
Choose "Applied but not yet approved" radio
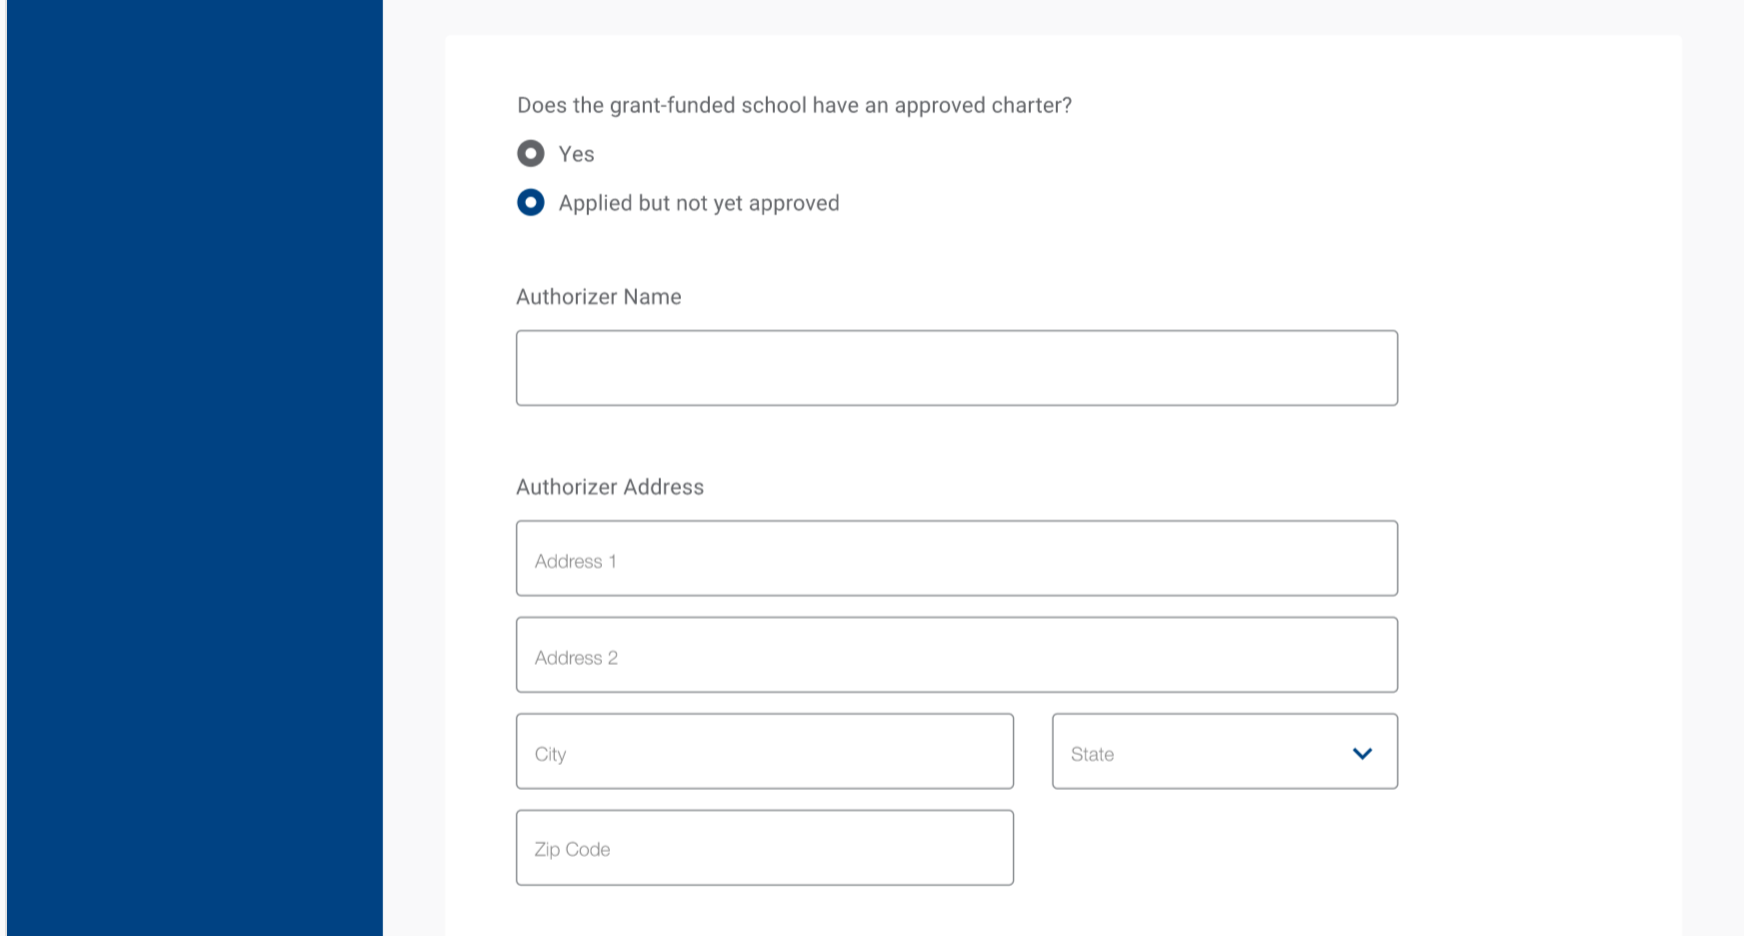point(531,203)
